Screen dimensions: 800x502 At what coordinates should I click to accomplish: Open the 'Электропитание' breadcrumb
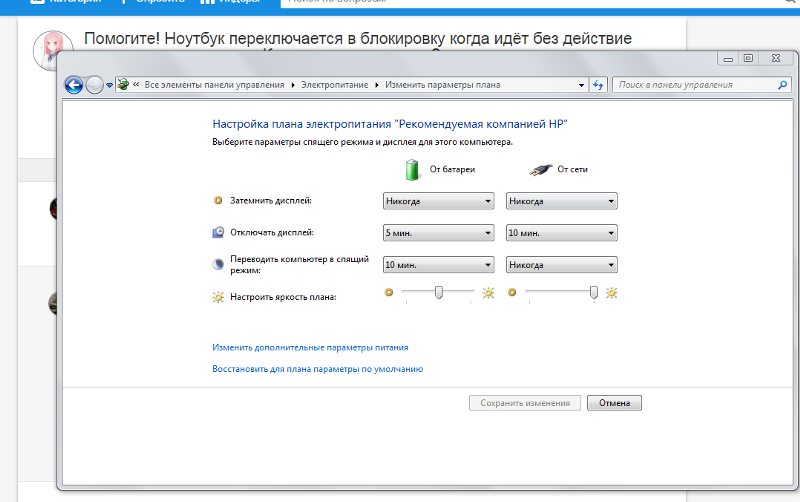334,85
